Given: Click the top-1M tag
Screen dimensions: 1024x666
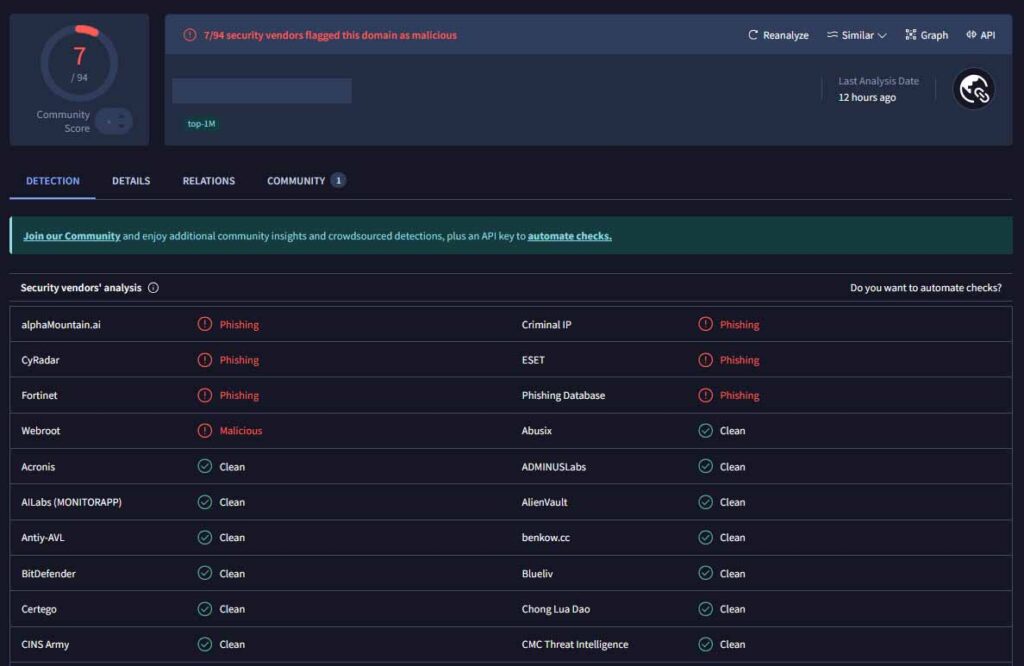Looking at the screenshot, I should (x=201, y=124).
